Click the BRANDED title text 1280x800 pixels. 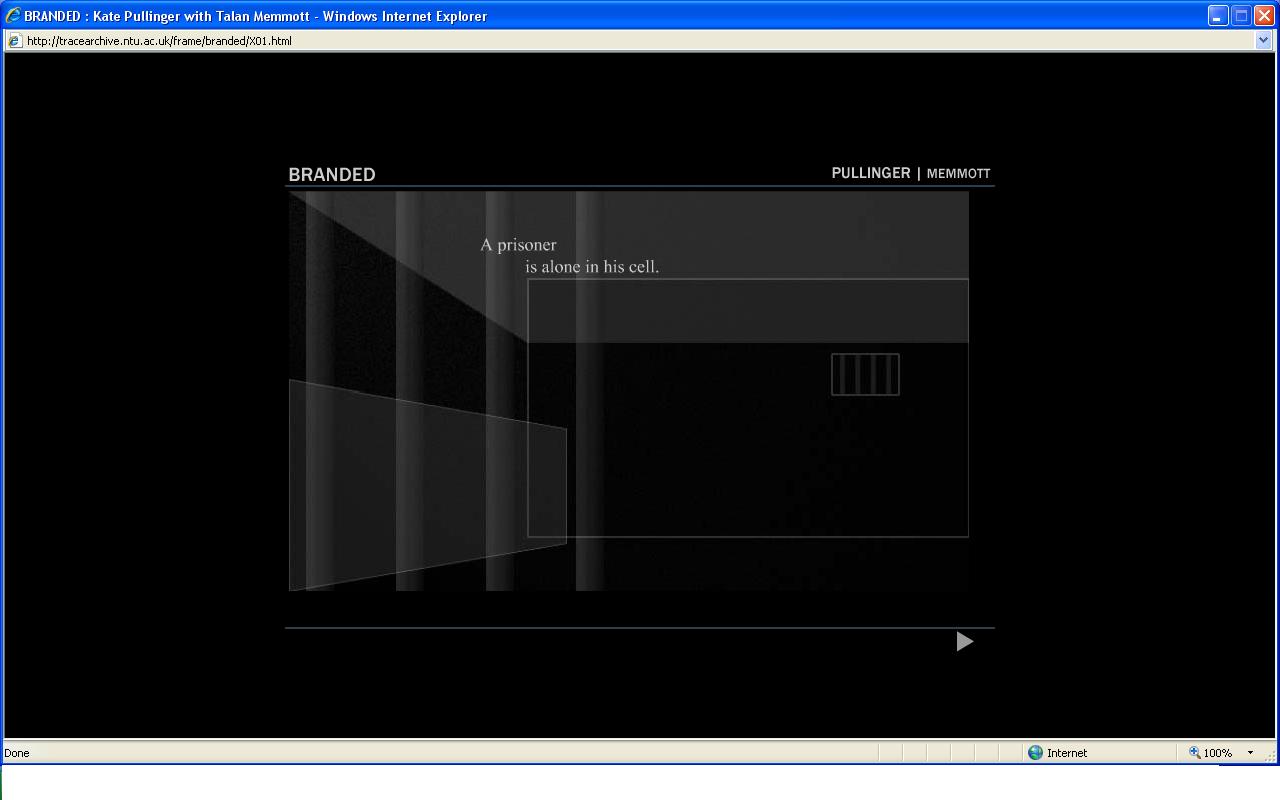[x=332, y=174]
